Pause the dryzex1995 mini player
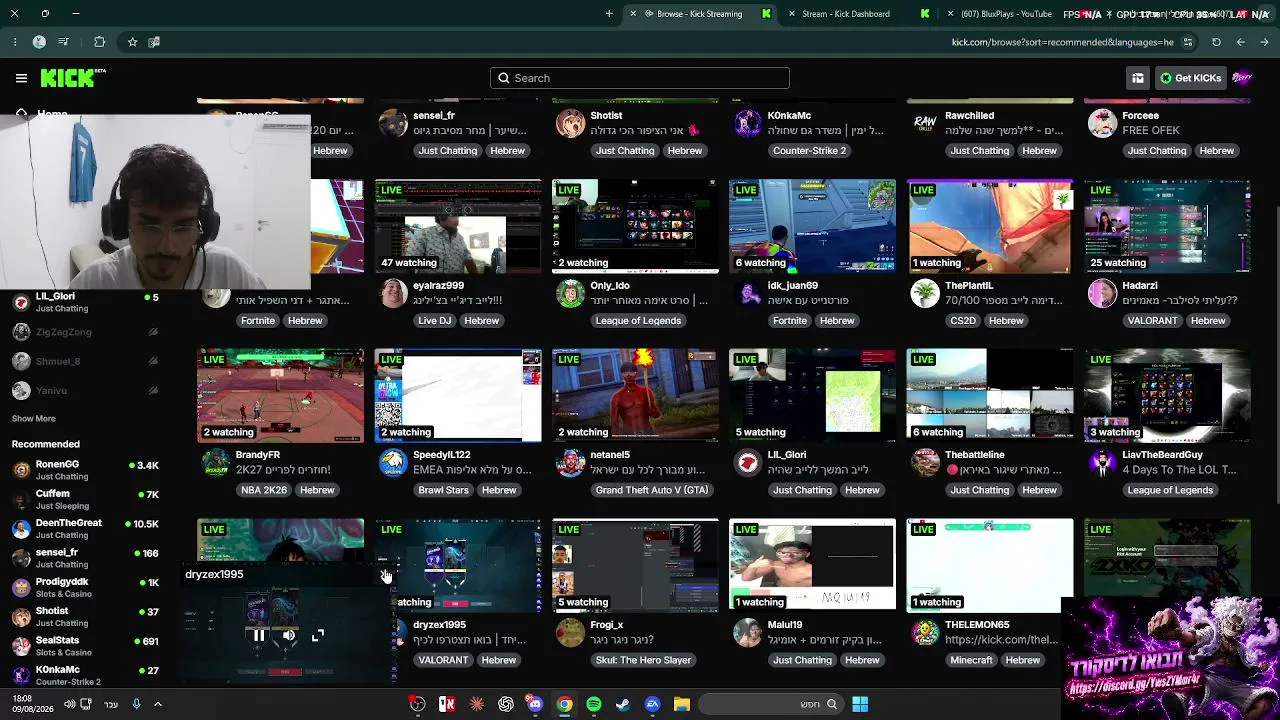This screenshot has height=720, width=1280. coord(259,635)
